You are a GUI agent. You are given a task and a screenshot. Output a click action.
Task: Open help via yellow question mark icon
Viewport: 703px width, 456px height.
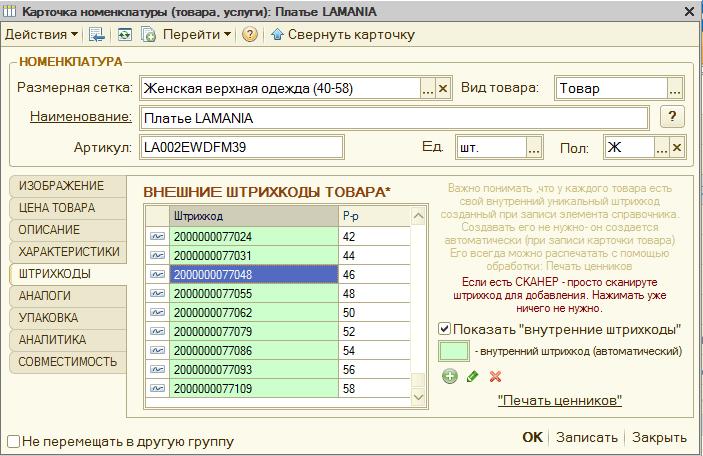250,35
